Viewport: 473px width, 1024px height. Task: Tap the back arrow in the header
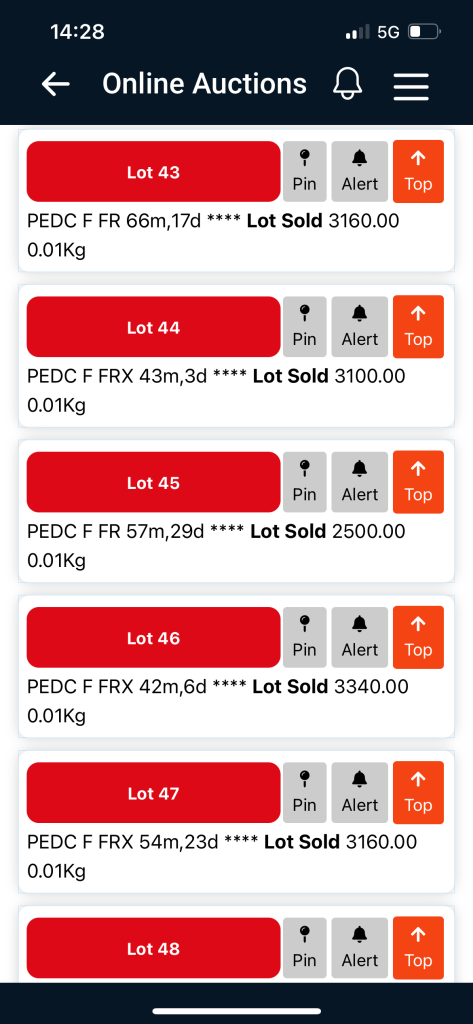coord(56,84)
